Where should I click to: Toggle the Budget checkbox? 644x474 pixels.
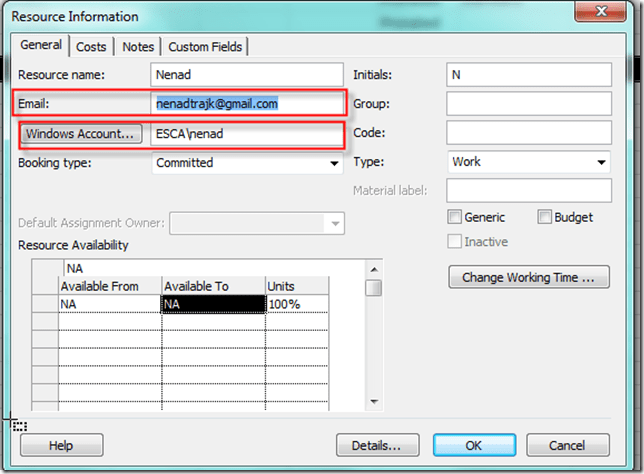[x=545, y=217]
